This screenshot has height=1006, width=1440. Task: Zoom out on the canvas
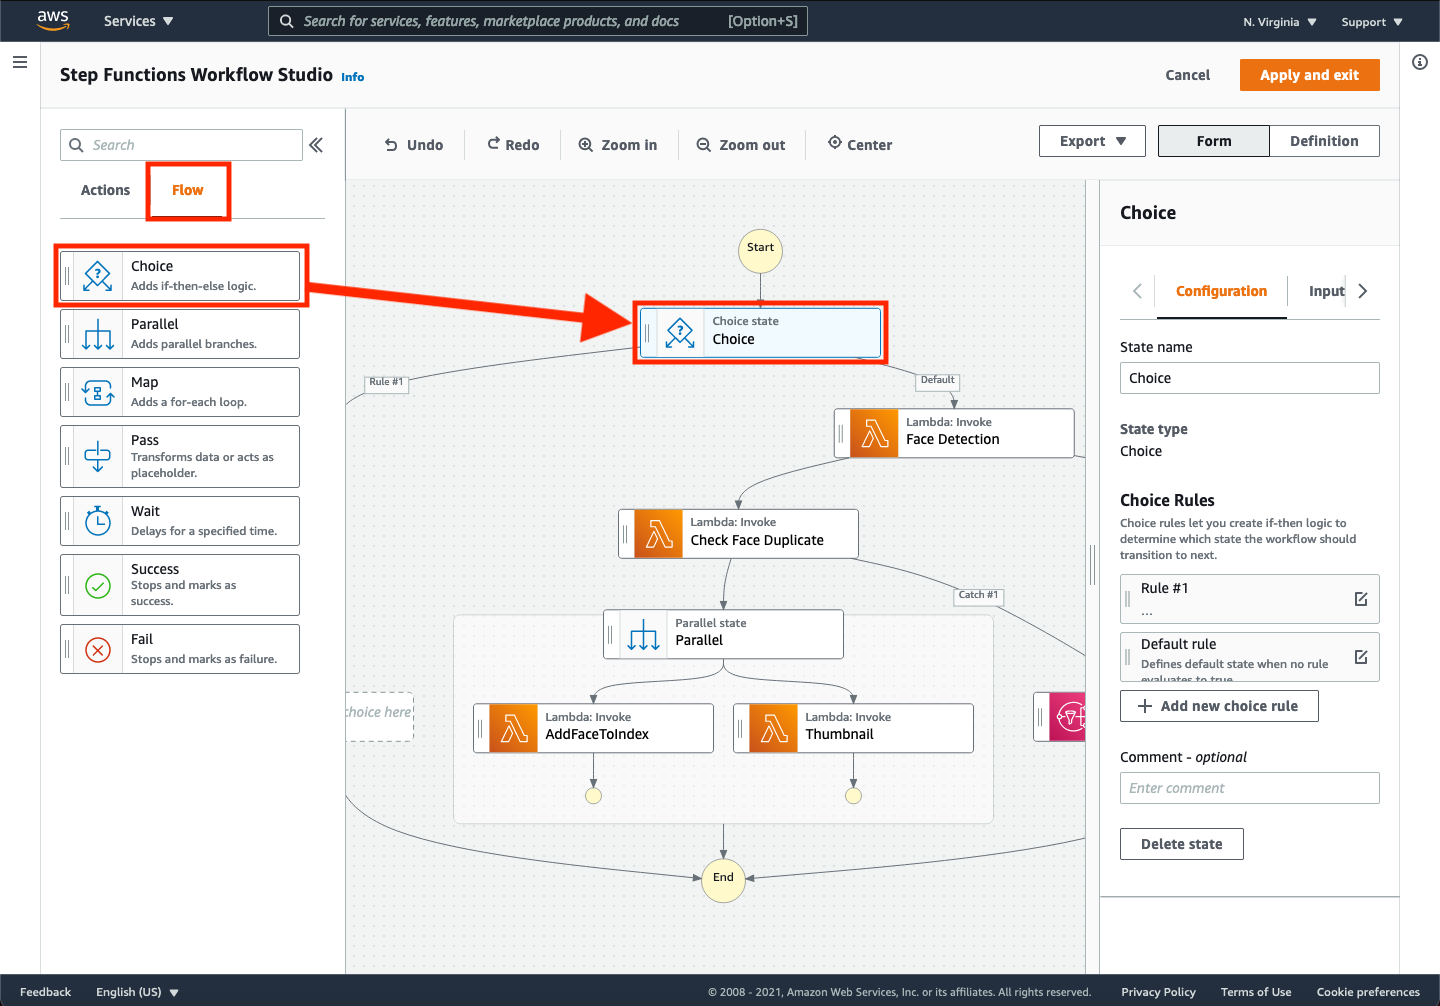click(x=741, y=145)
